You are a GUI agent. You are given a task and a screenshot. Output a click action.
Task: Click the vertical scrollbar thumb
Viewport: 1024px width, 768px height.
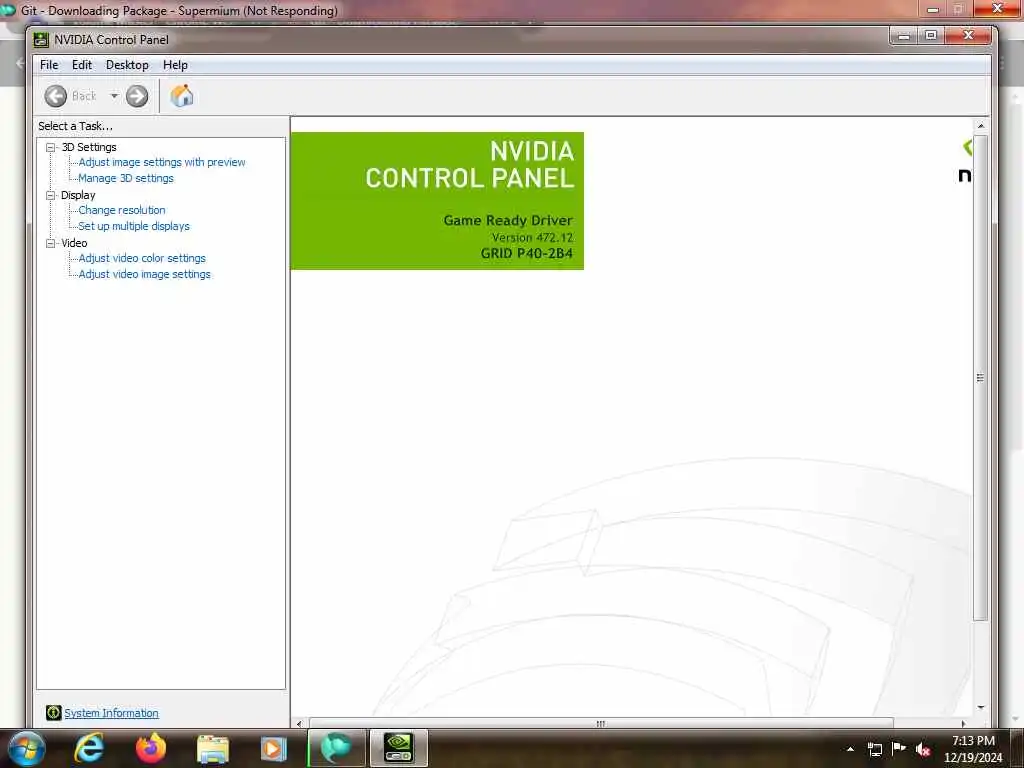click(980, 377)
